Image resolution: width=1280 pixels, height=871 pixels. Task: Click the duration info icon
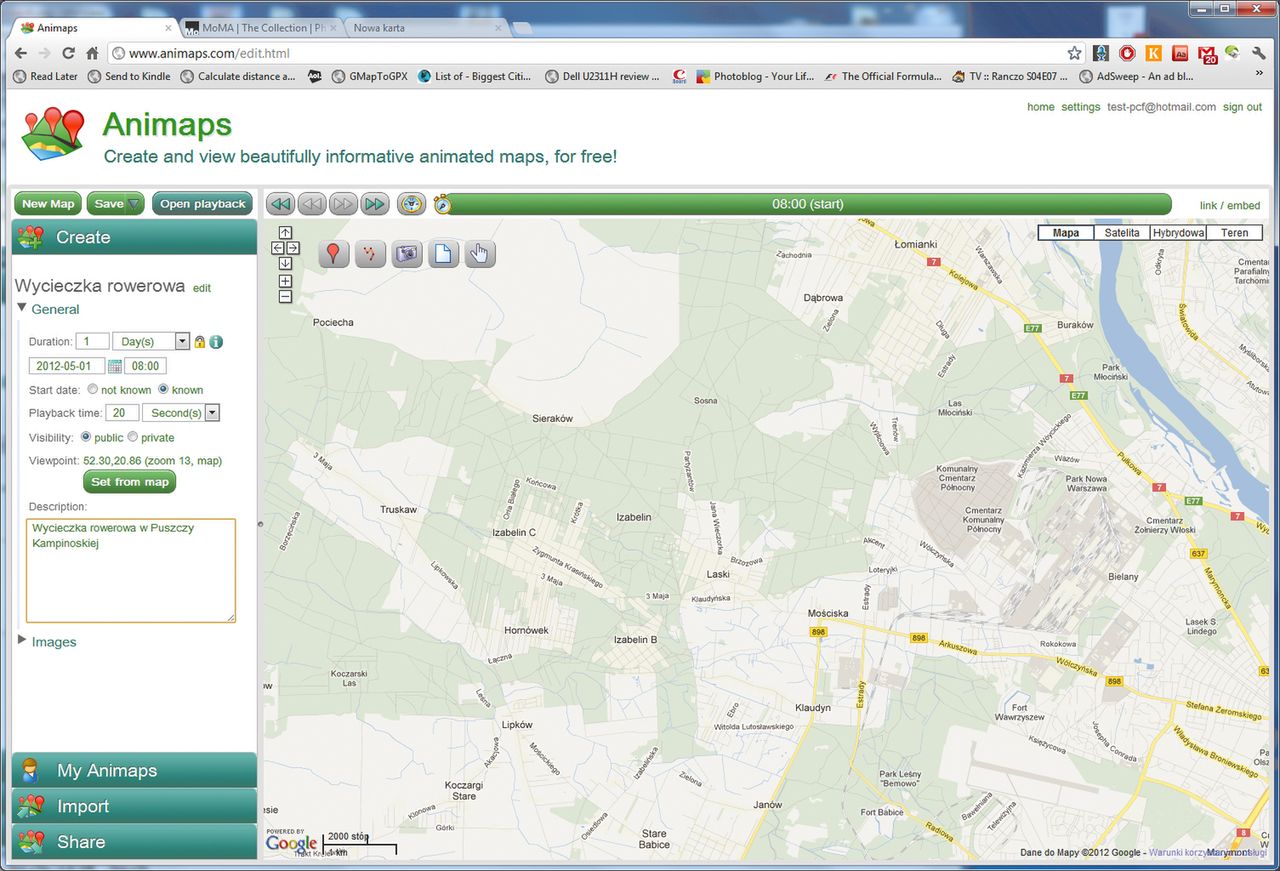coord(216,342)
